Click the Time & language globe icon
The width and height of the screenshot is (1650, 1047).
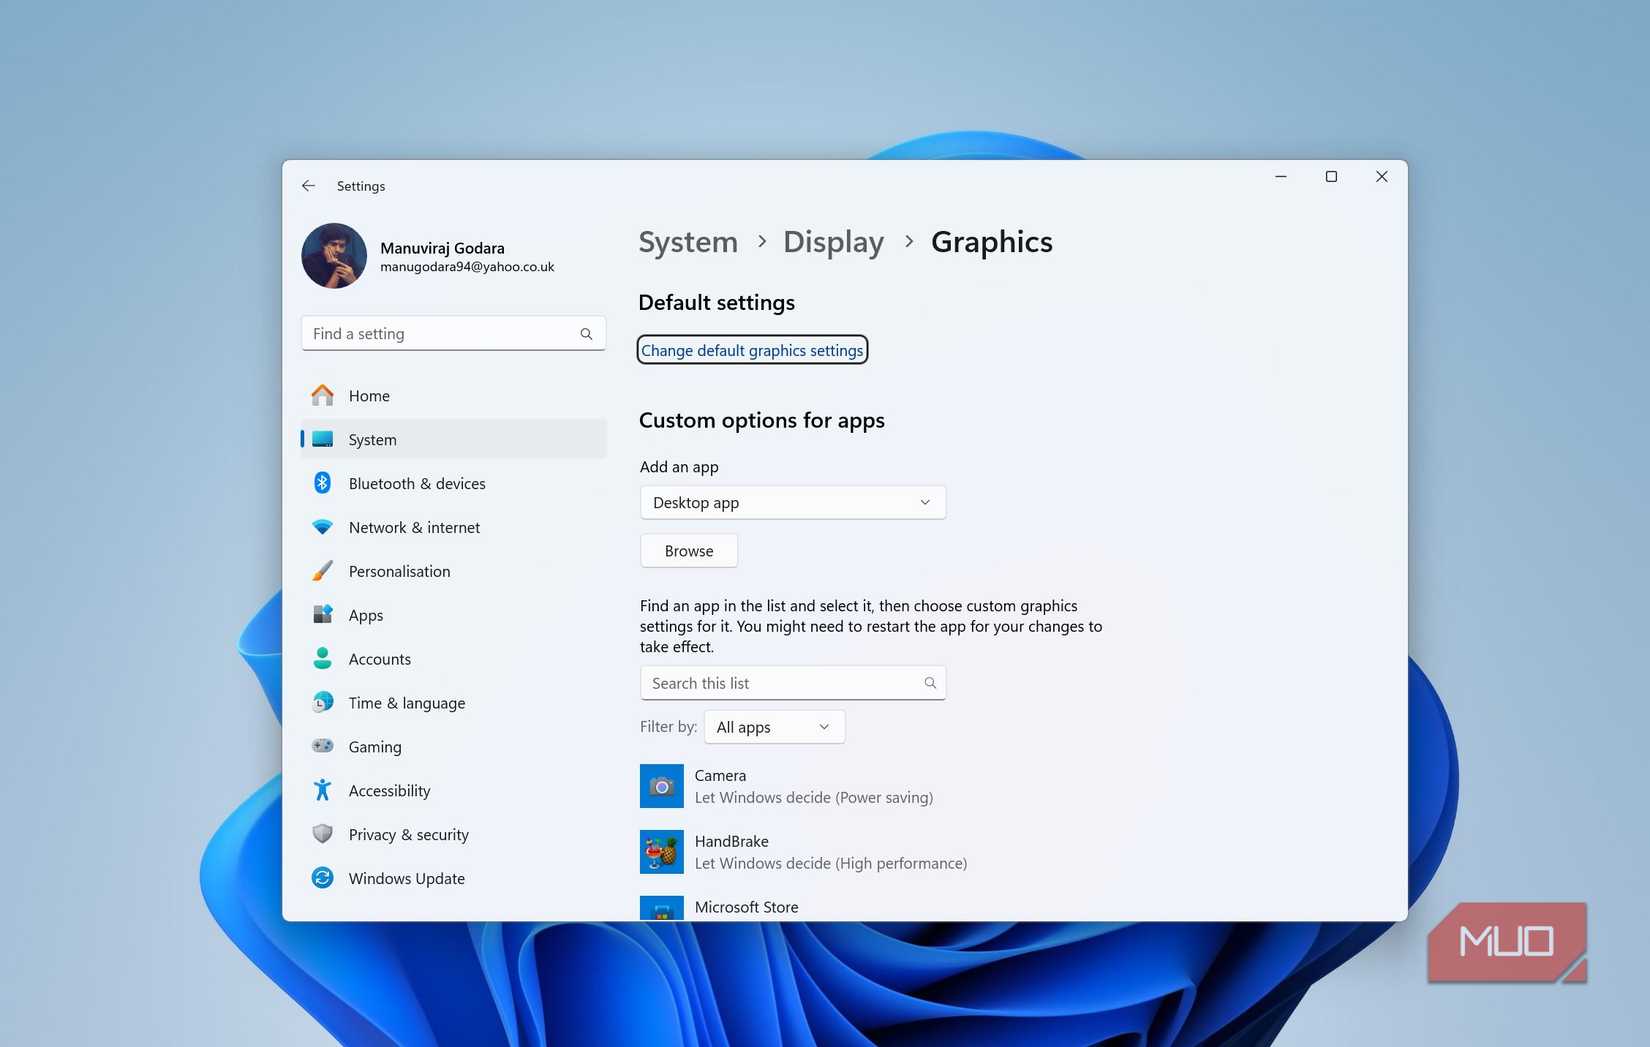point(322,702)
